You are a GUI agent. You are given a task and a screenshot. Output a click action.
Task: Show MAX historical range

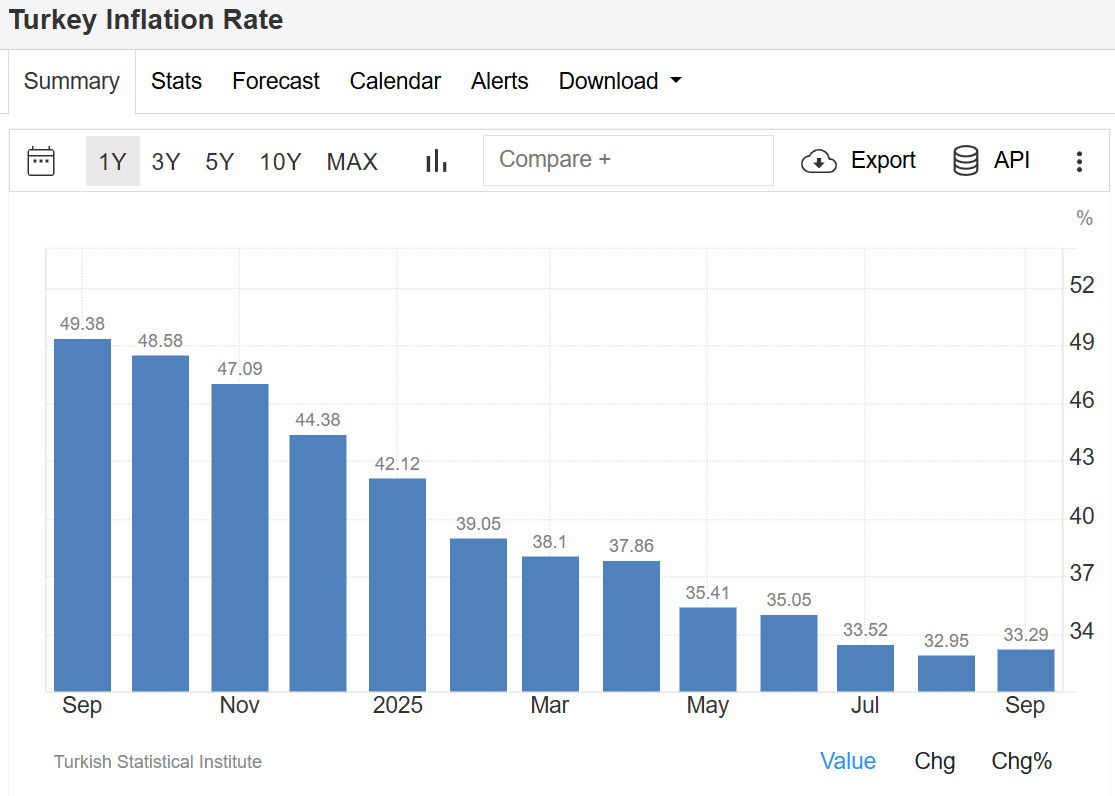coord(352,162)
